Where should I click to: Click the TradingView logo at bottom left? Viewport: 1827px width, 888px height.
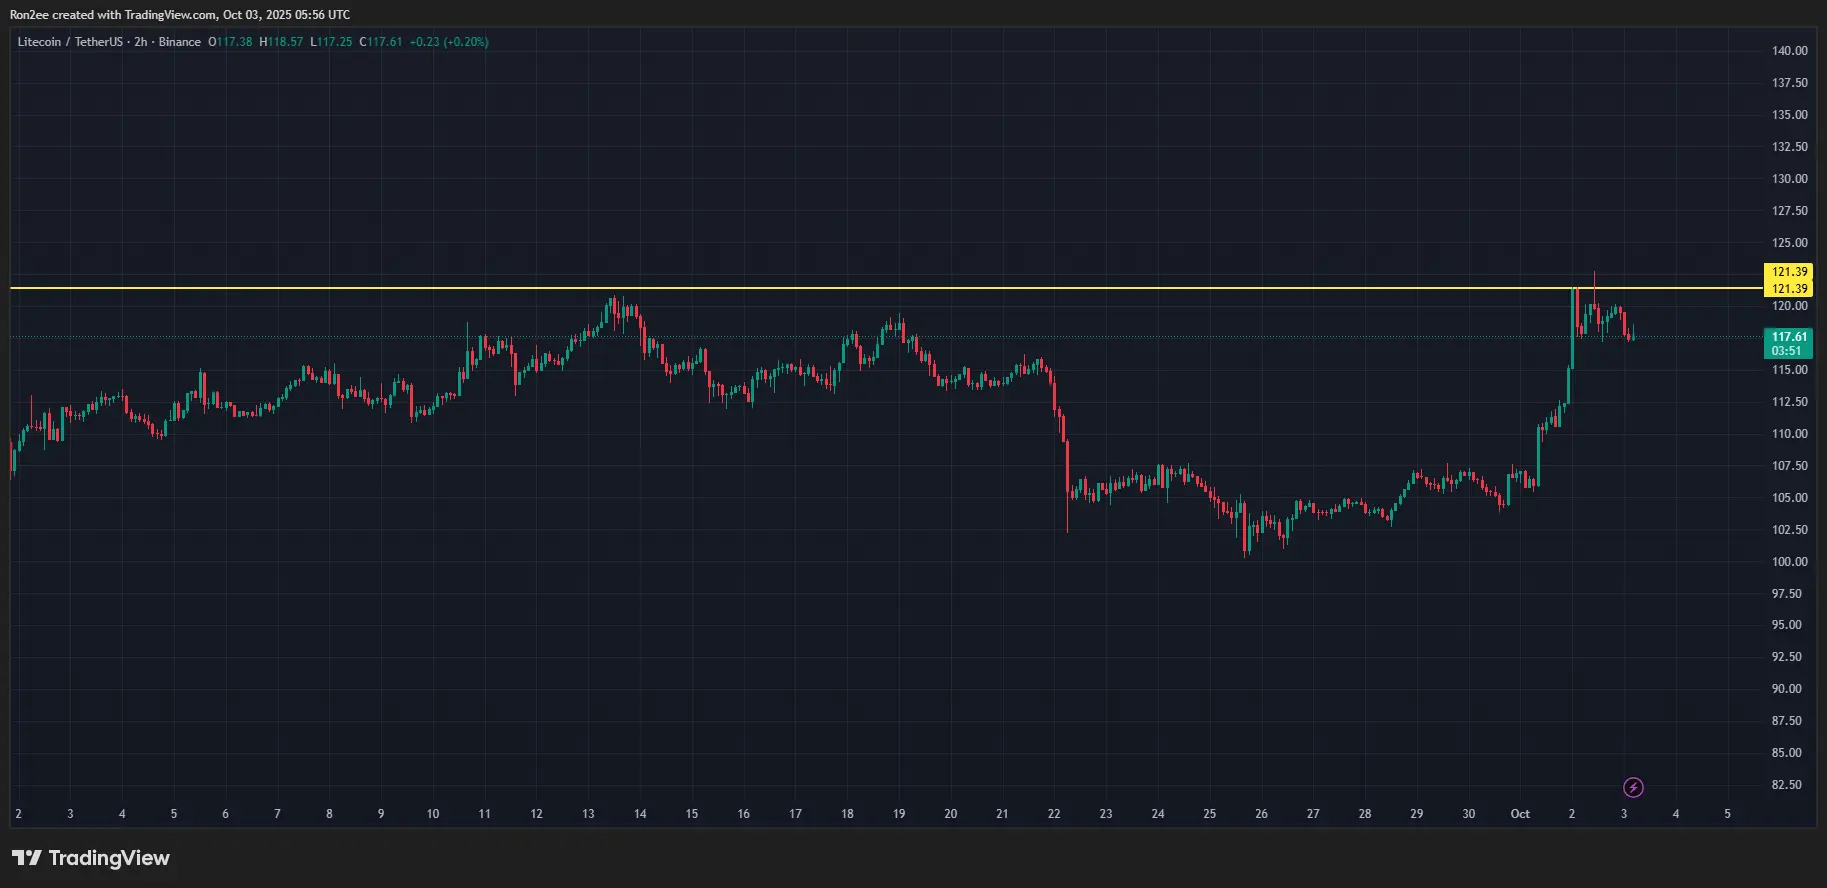pyautogui.click(x=91, y=858)
